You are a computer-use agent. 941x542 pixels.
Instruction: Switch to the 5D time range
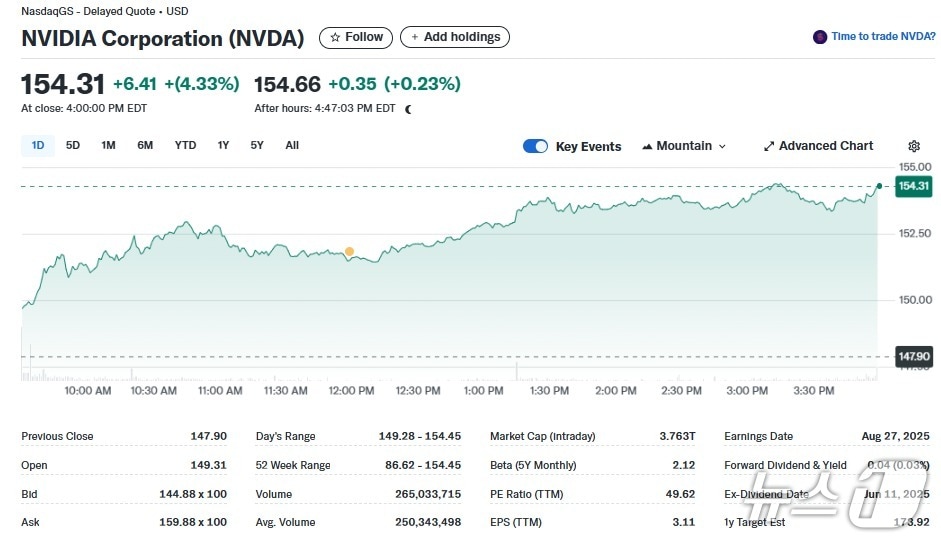tap(73, 145)
